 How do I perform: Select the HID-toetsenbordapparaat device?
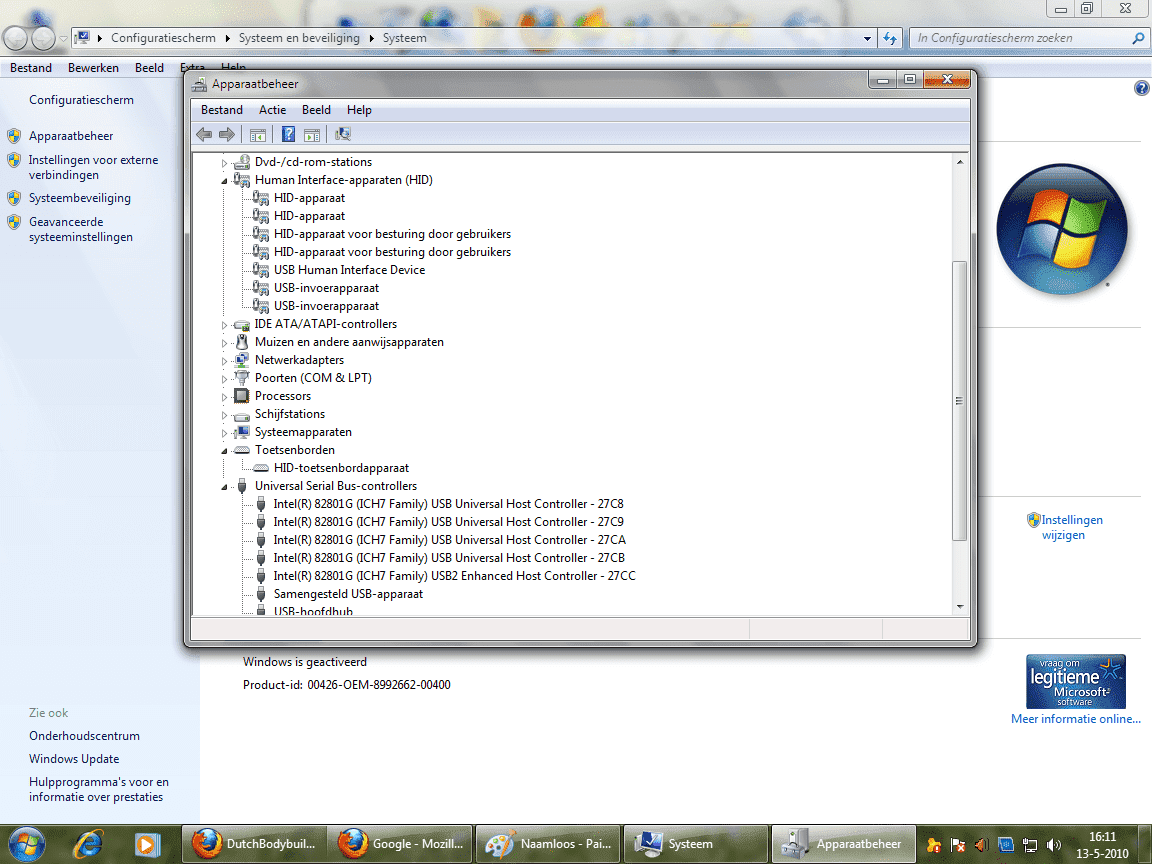341,468
